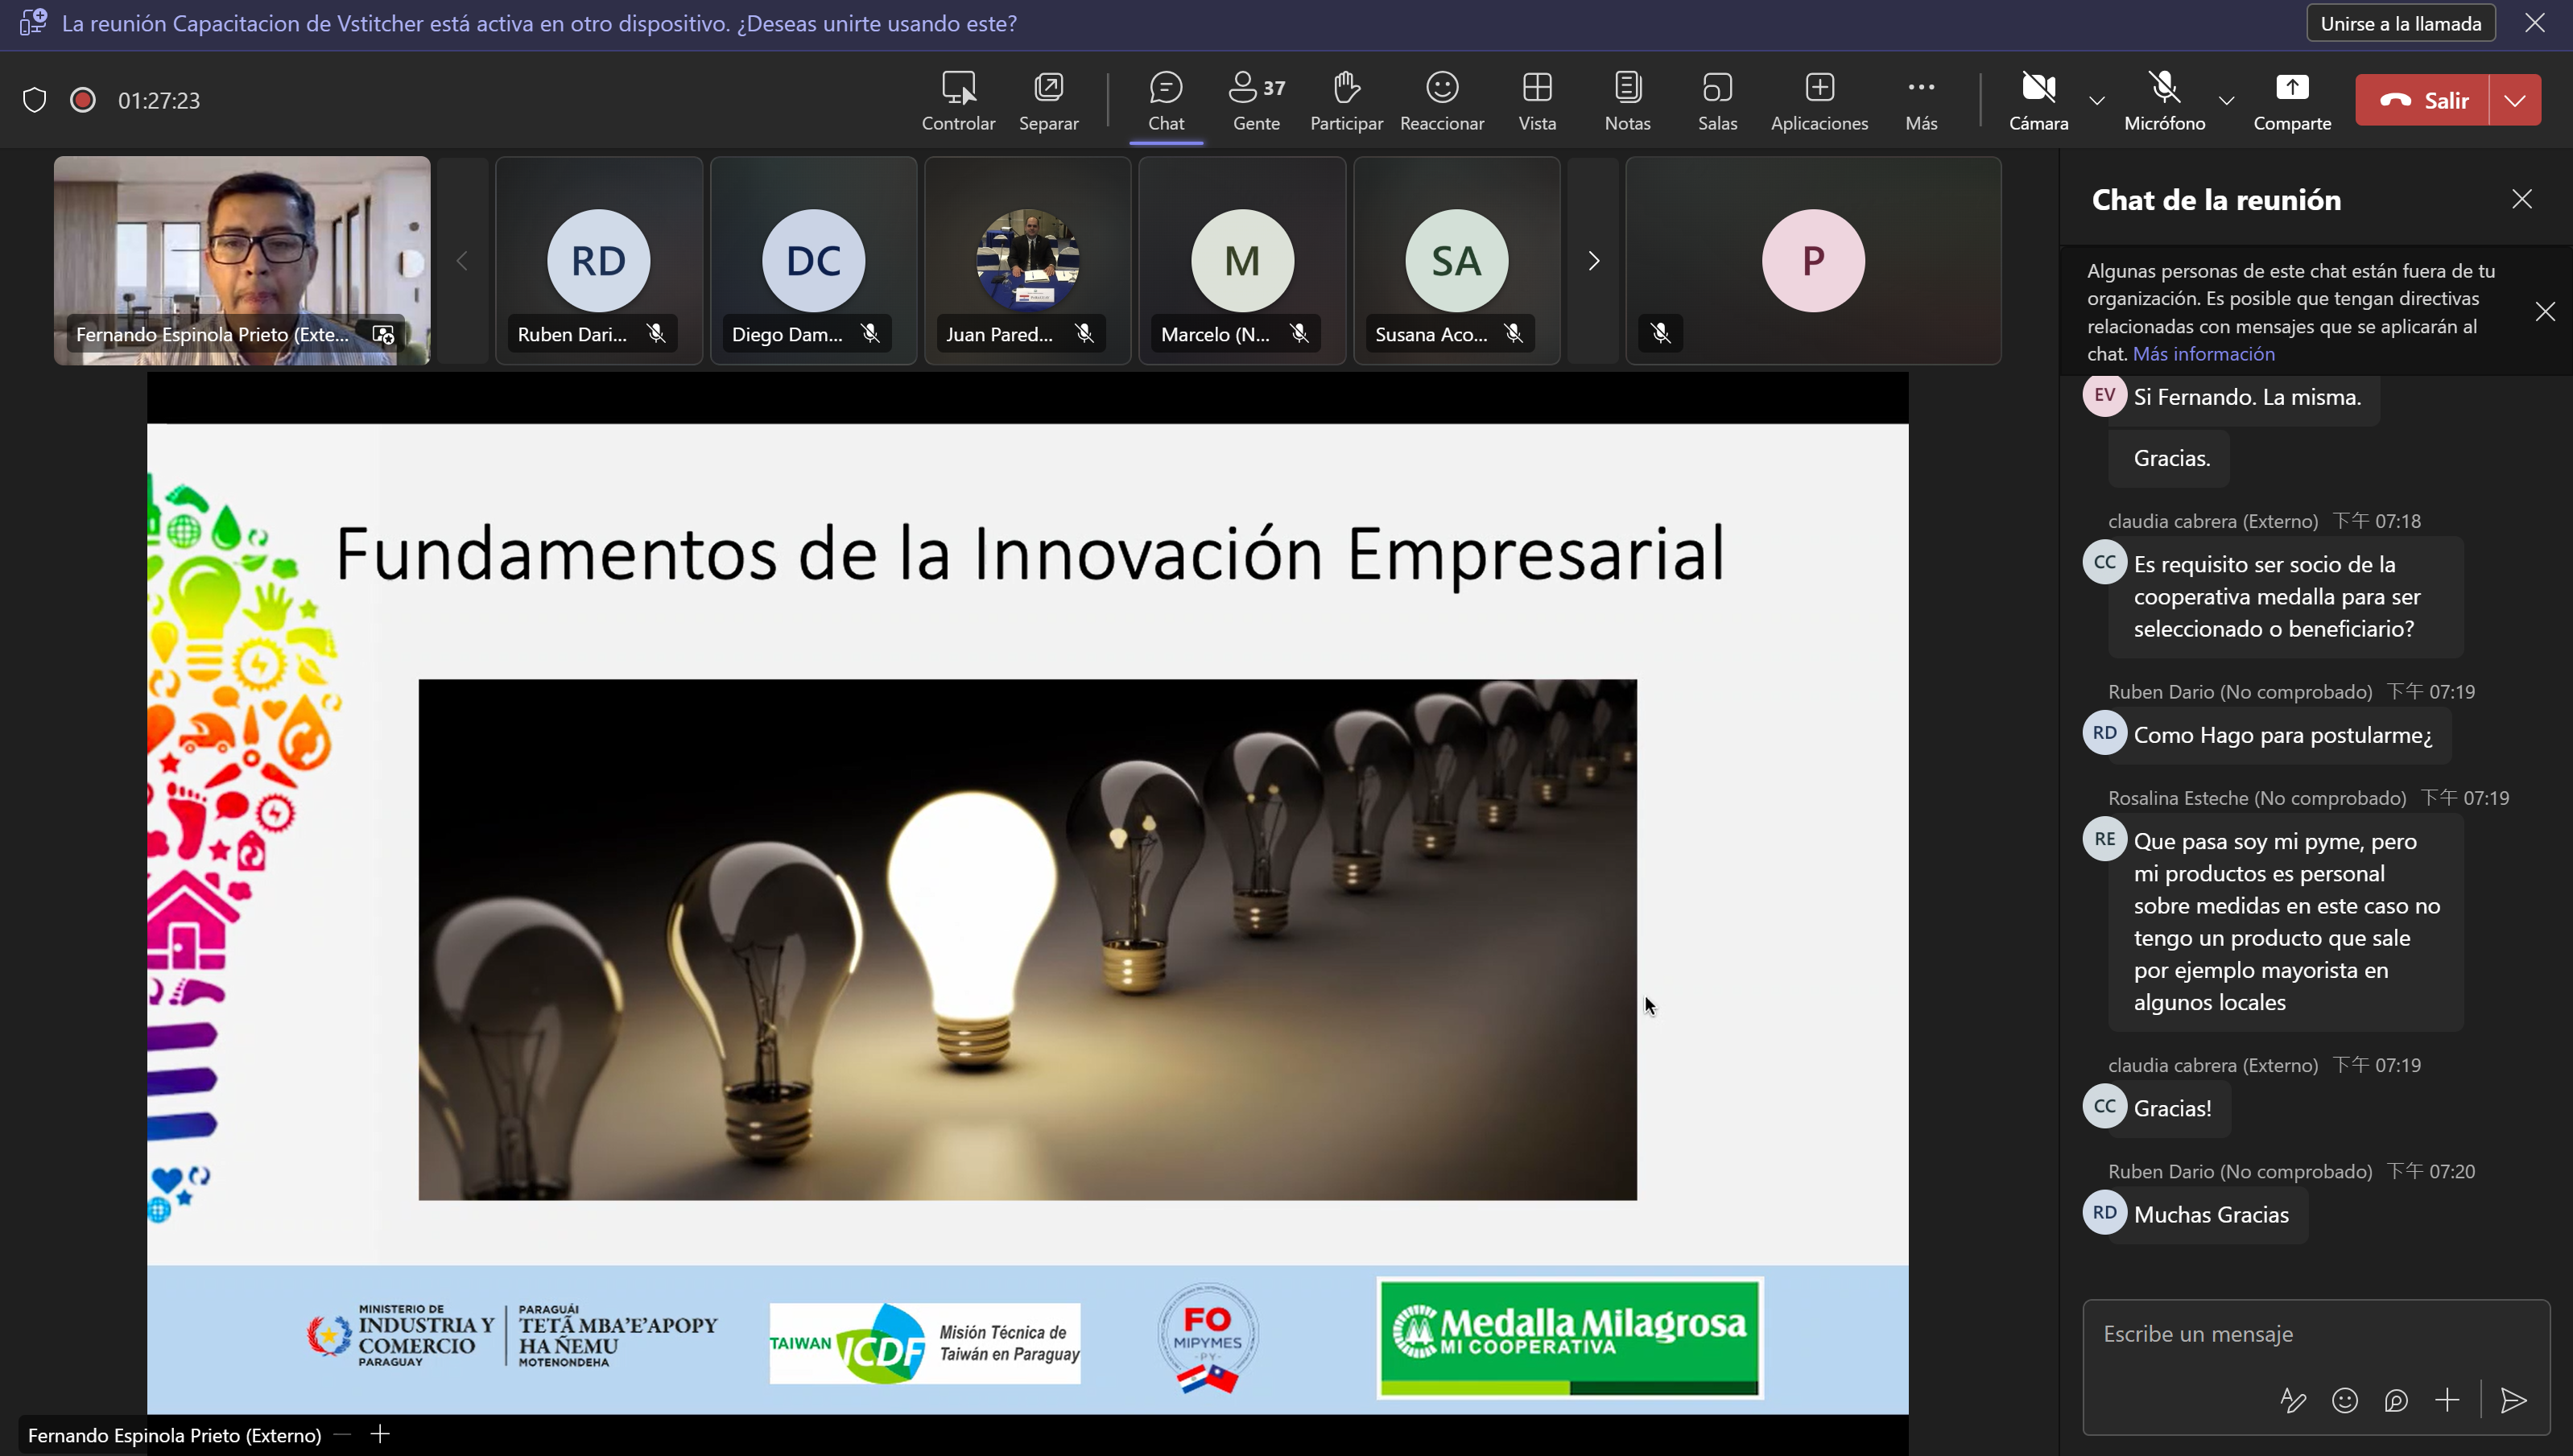Click the Medalla Milagrosa logo

pyautogui.click(x=1569, y=1338)
